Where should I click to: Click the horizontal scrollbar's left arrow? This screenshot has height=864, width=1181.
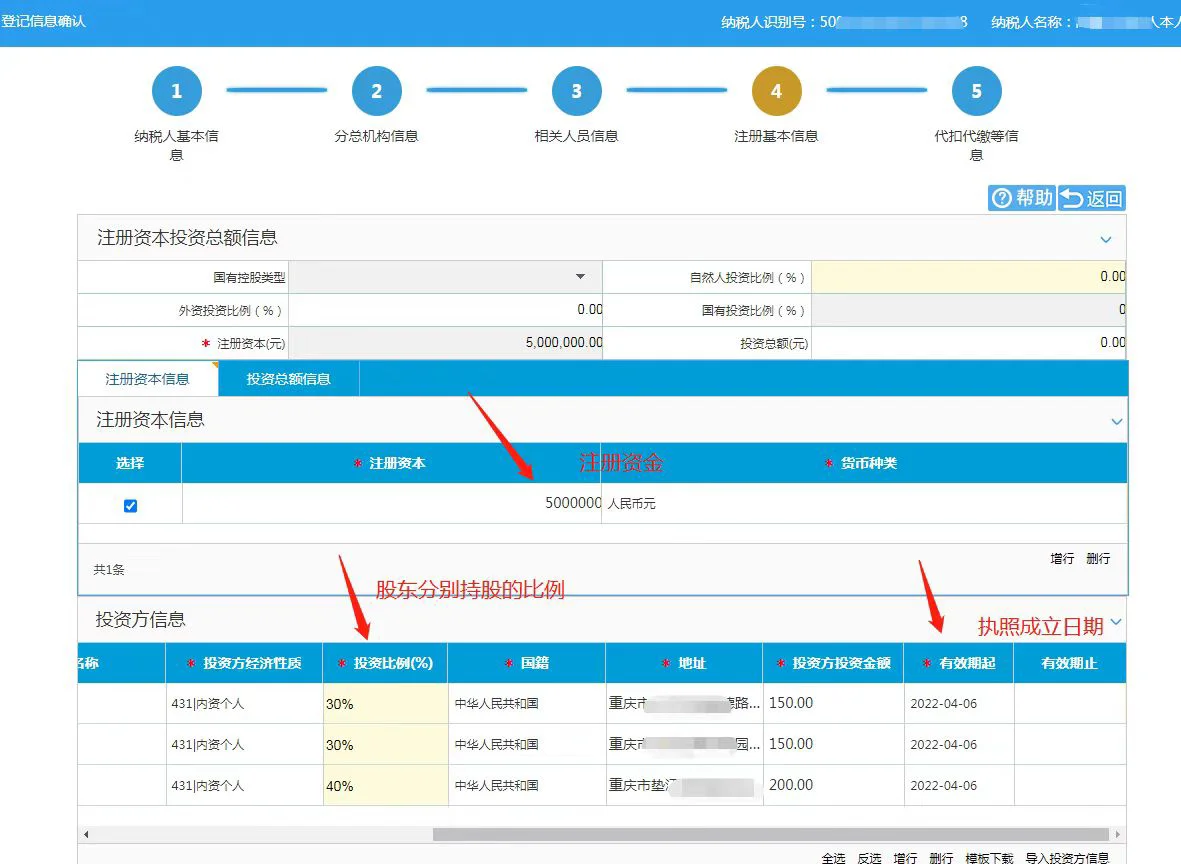click(x=86, y=834)
